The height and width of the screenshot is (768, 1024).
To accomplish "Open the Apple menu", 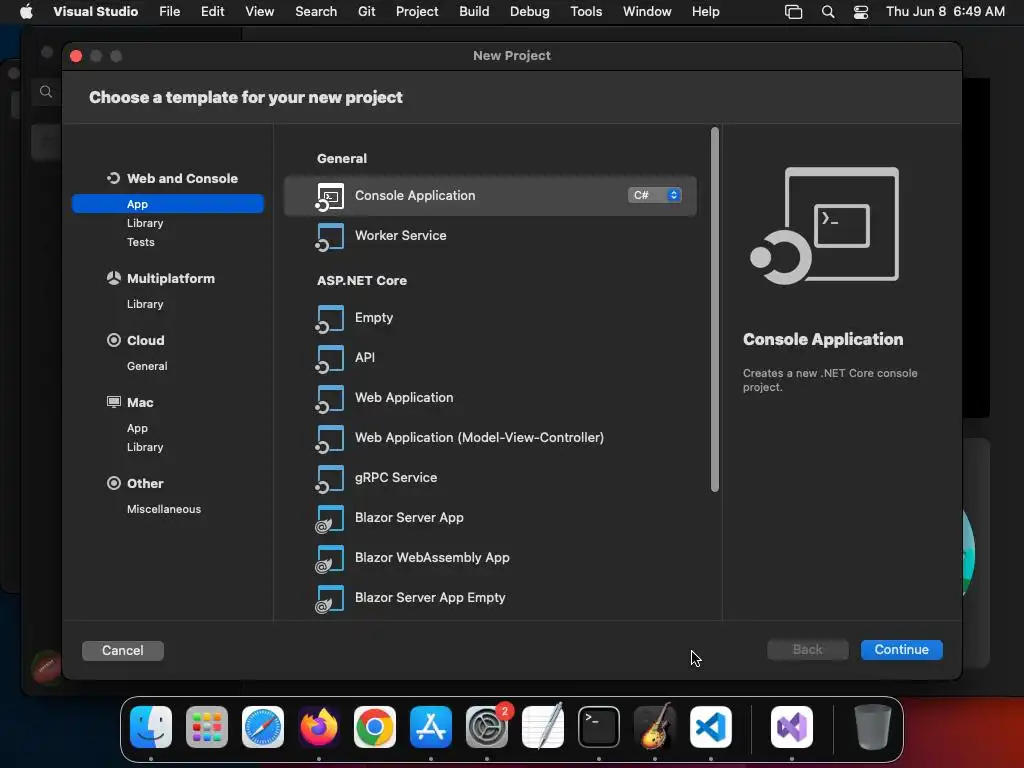I will (x=26, y=11).
